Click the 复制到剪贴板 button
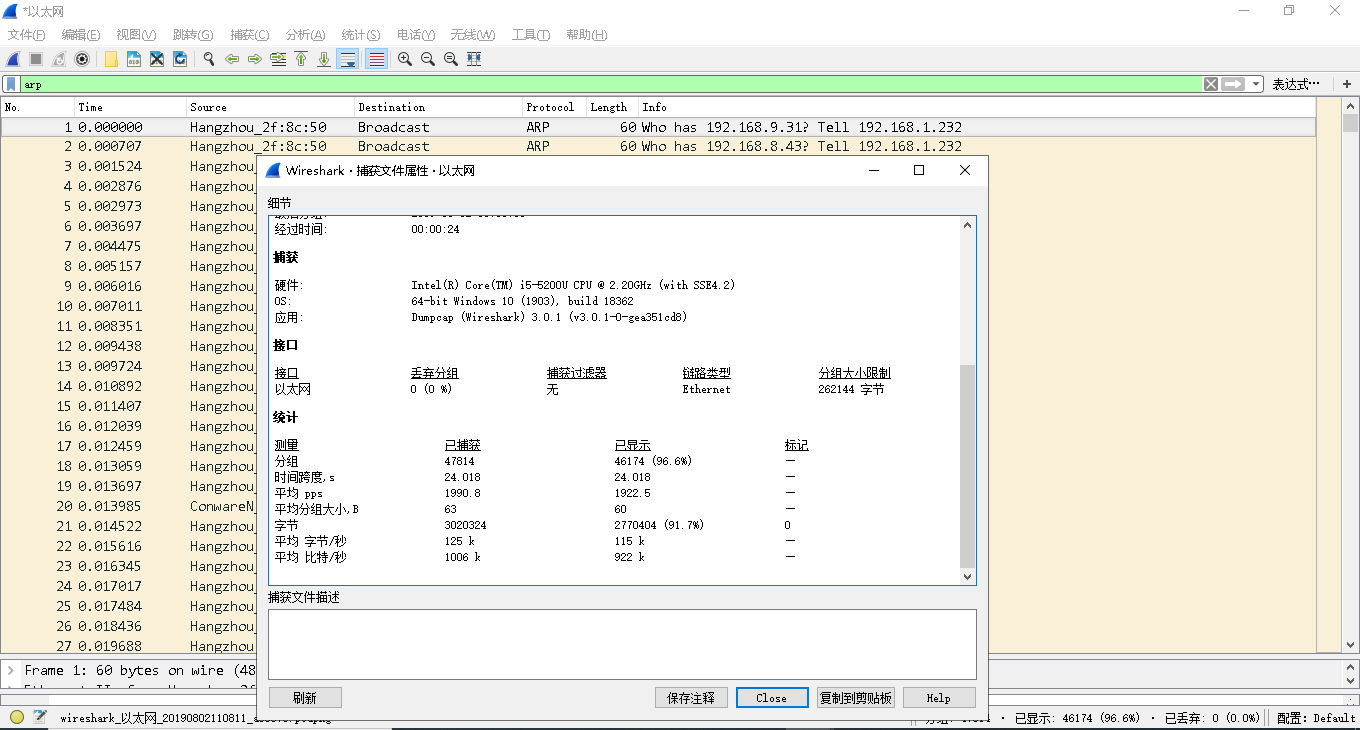 pyautogui.click(x=856, y=698)
